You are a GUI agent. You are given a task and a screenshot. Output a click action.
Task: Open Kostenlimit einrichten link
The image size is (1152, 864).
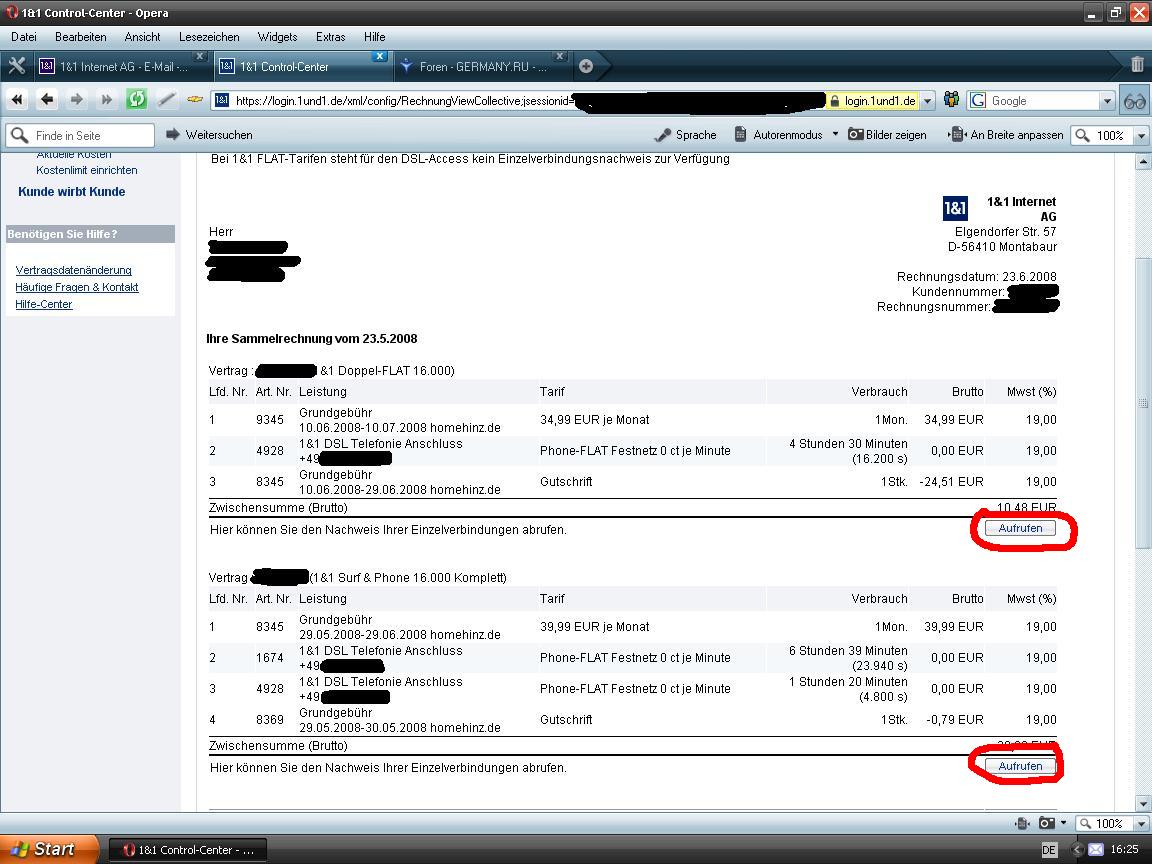point(87,170)
